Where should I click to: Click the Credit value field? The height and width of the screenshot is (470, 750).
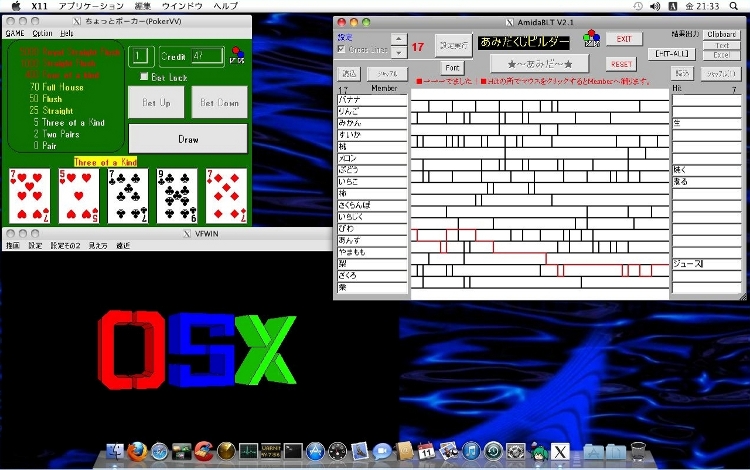coord(207,56)
